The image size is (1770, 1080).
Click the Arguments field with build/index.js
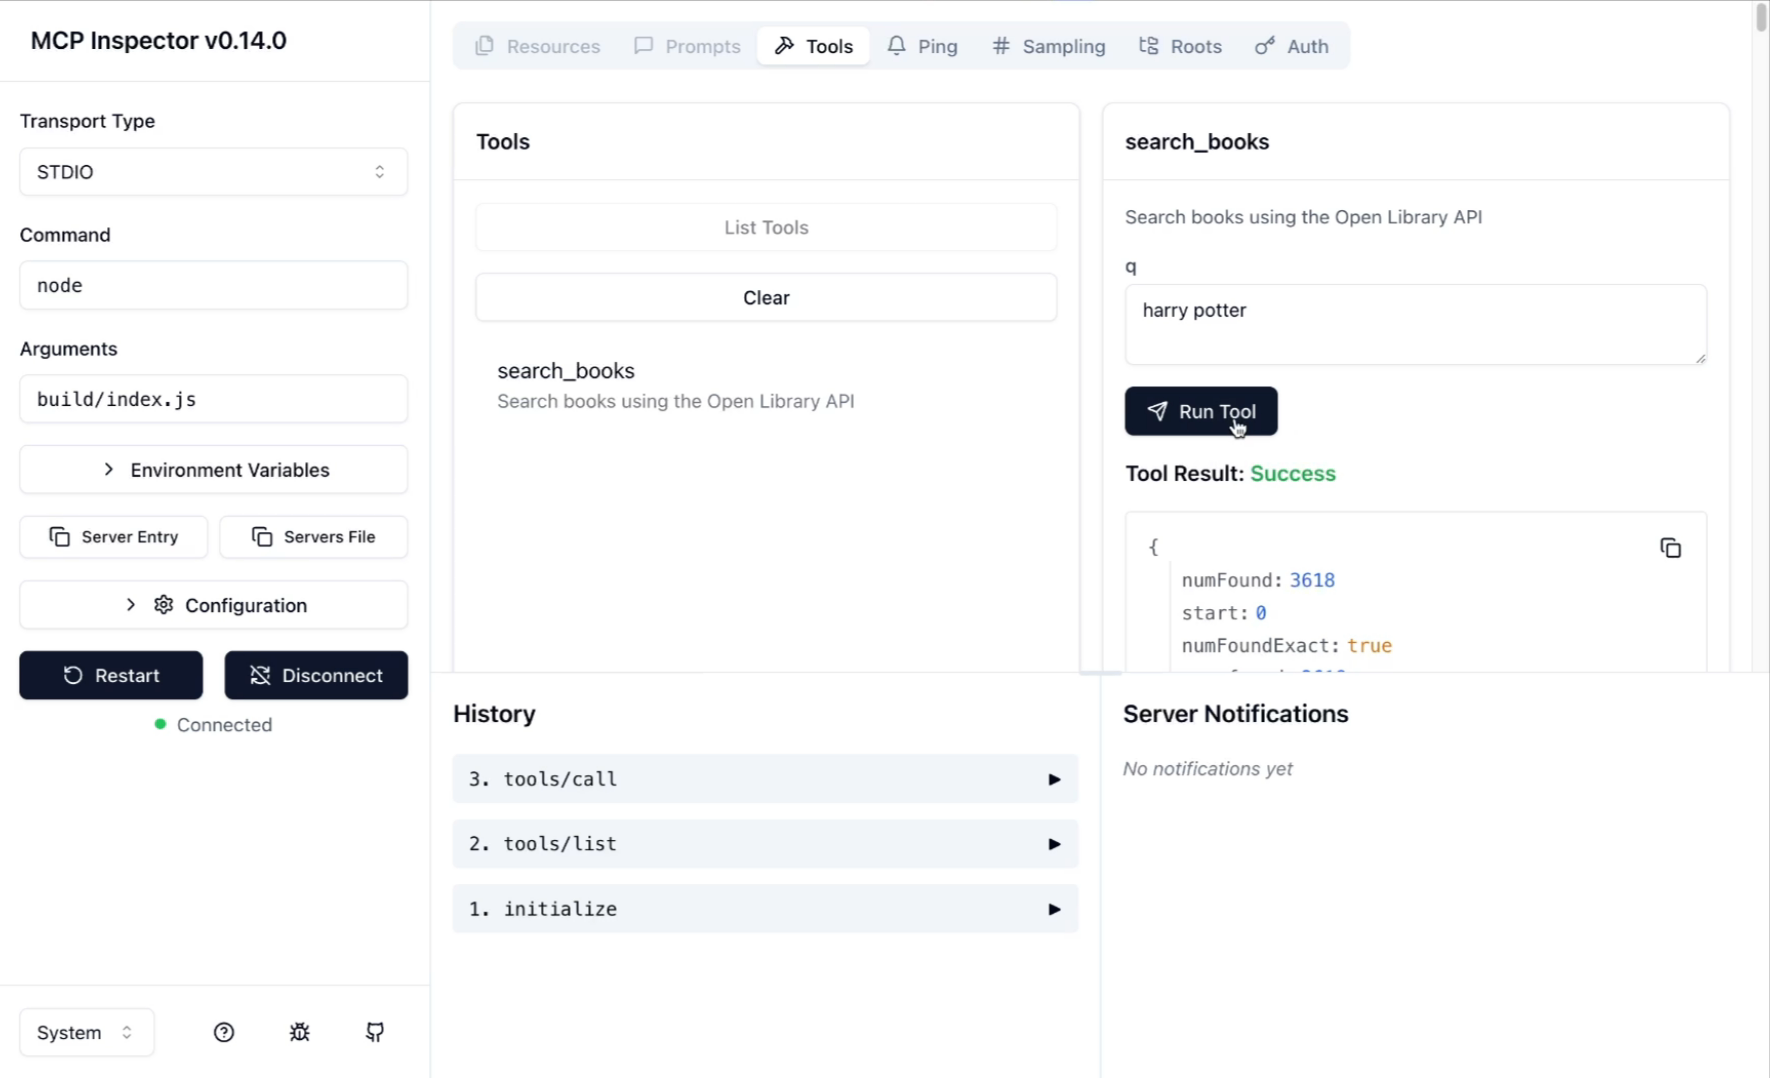click(x=213, y=399)
